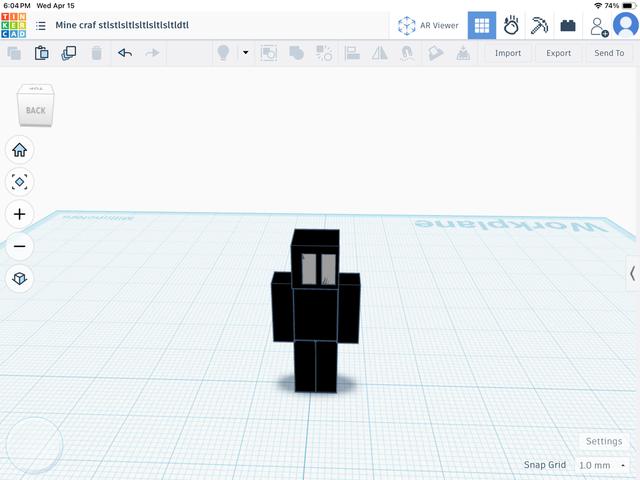Return to home view

click(x=20, y=150)
